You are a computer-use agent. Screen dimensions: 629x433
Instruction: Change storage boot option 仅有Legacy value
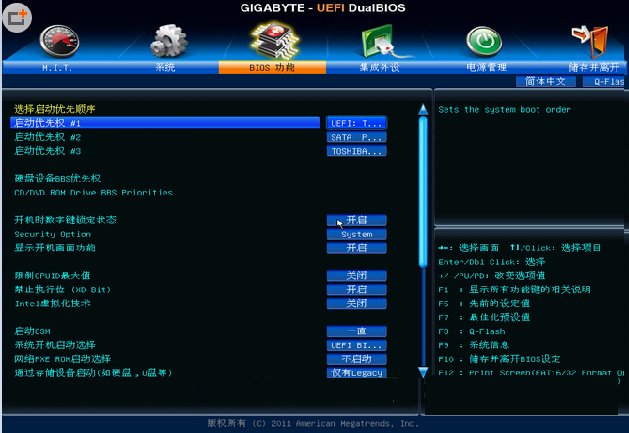pos(356,373)
